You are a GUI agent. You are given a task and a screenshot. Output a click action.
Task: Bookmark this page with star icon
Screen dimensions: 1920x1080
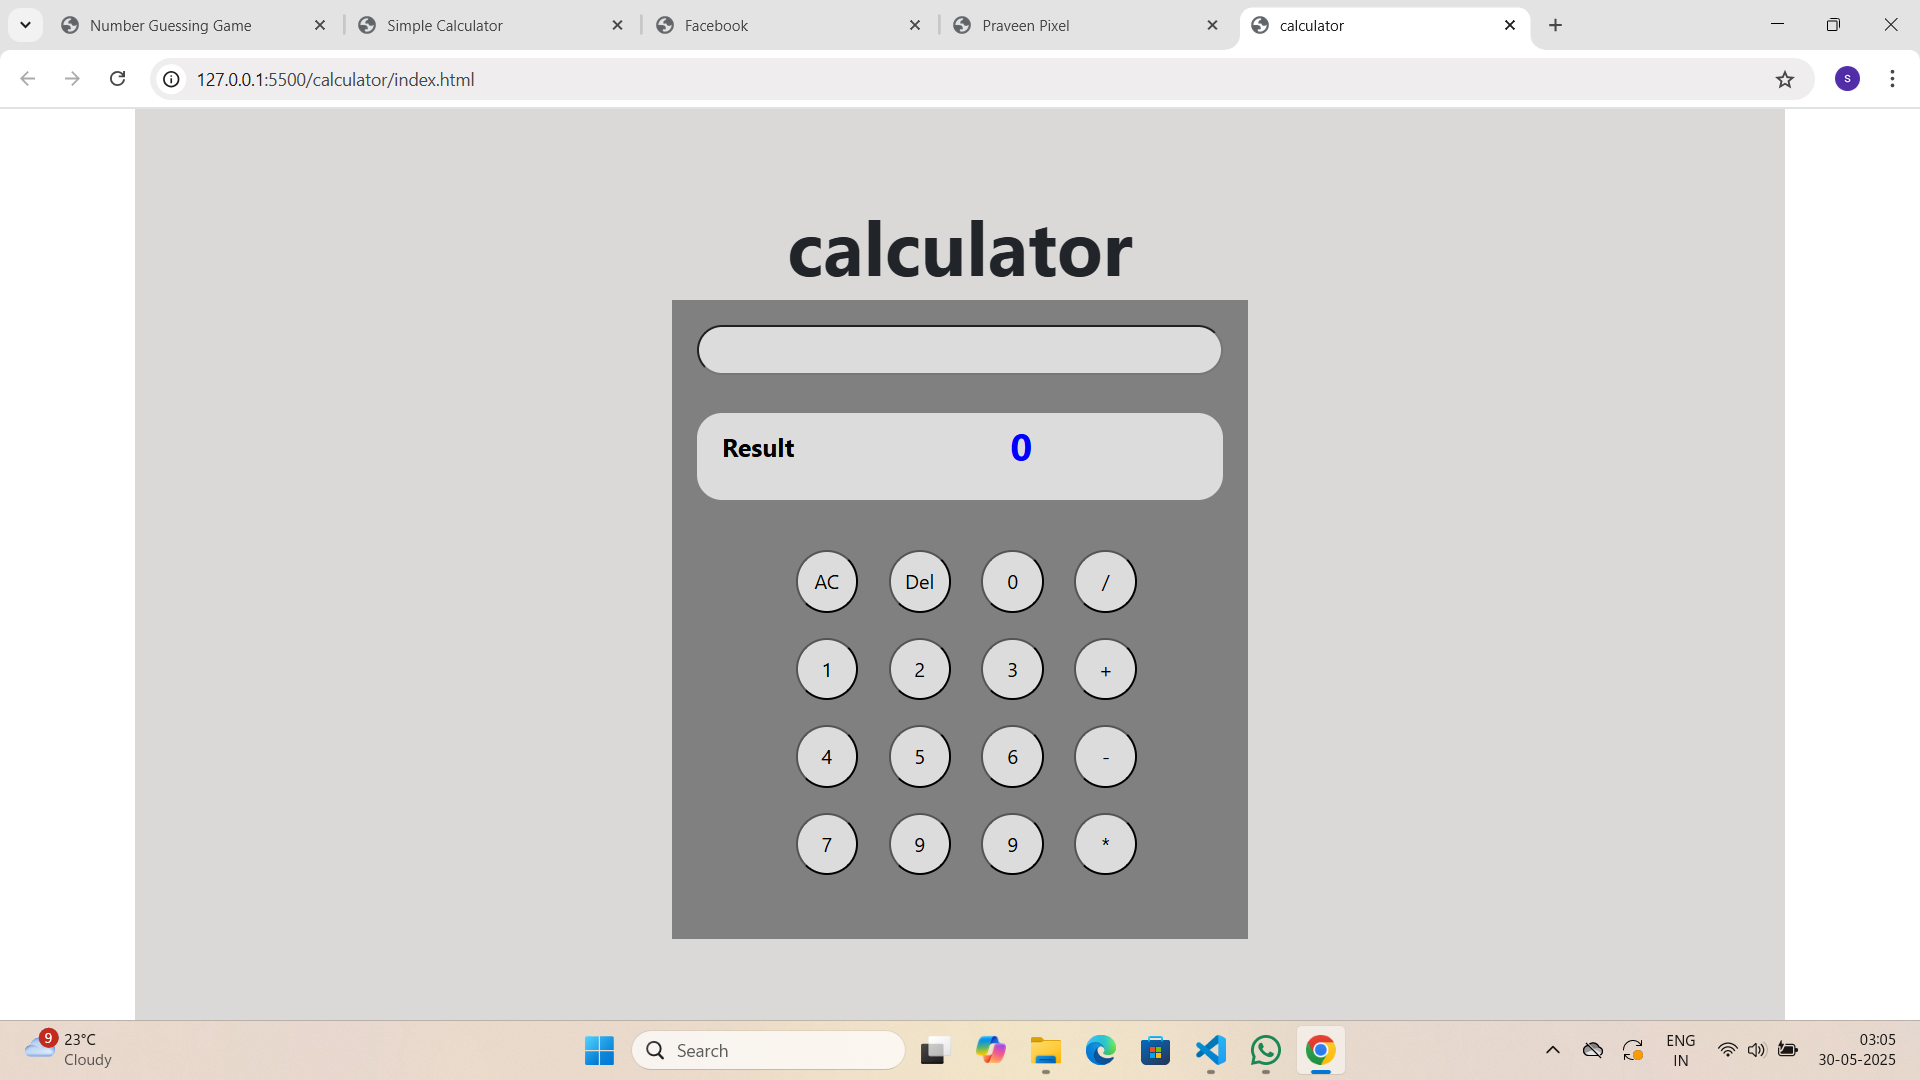pos(1785,79)
